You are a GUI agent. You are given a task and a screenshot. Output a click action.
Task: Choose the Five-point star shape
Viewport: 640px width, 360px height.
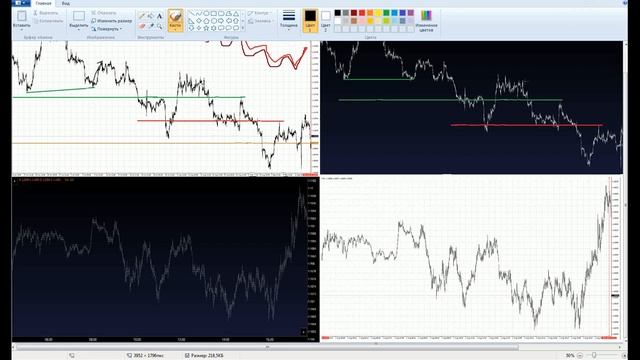206,28
